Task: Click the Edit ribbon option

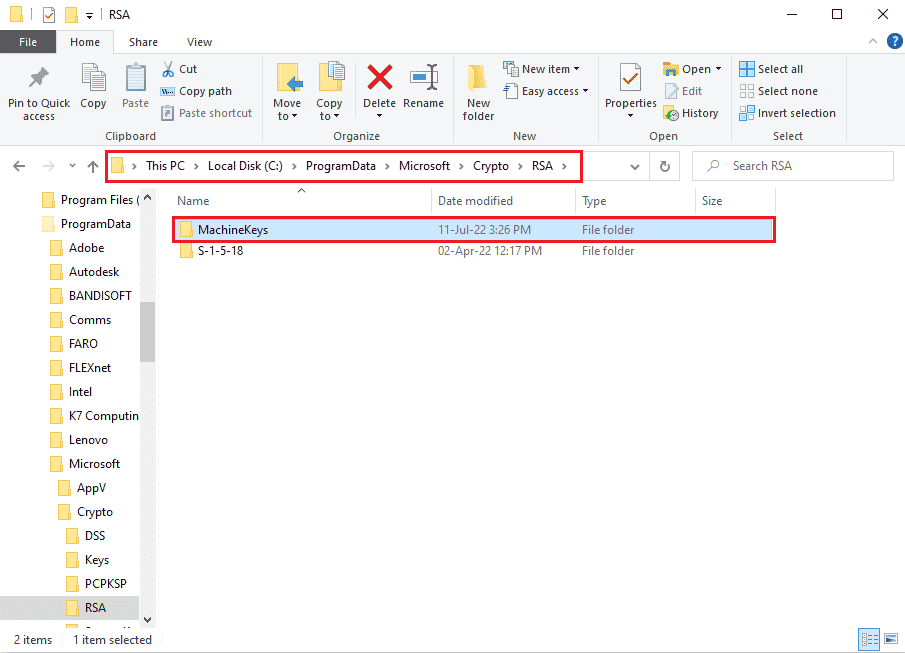Action: click(x=683, y=91)
